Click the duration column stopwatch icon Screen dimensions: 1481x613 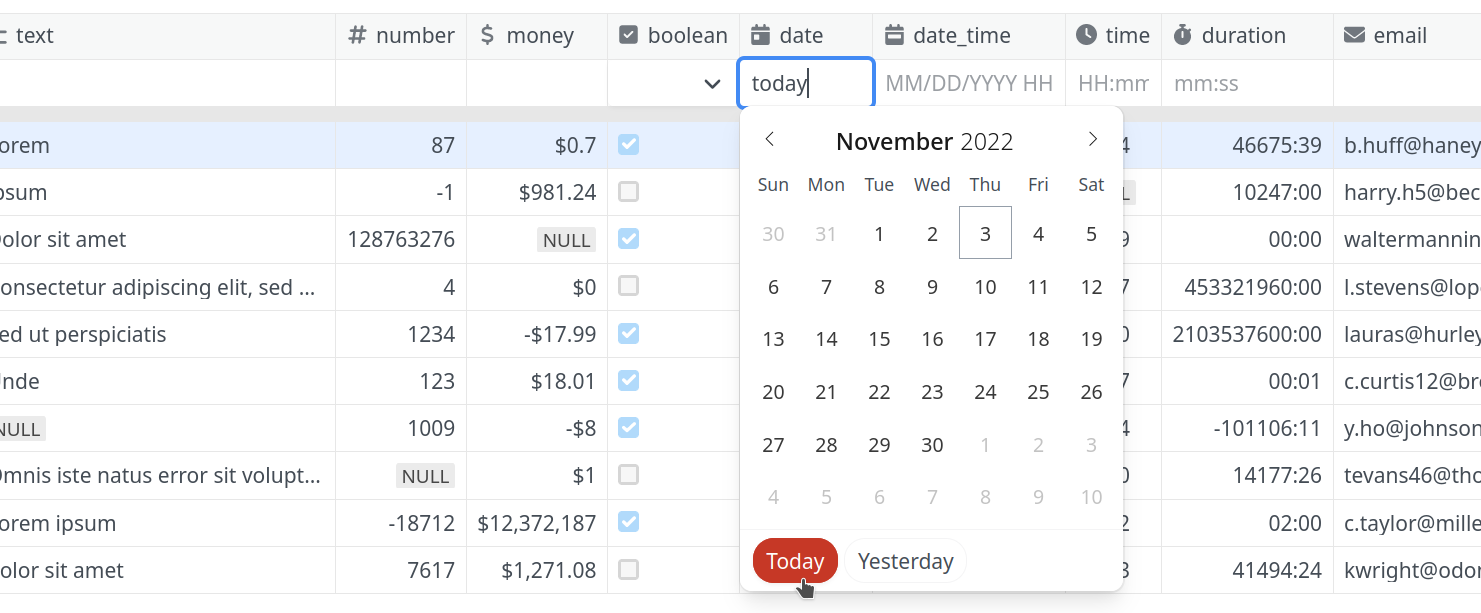click(1183, 36)
